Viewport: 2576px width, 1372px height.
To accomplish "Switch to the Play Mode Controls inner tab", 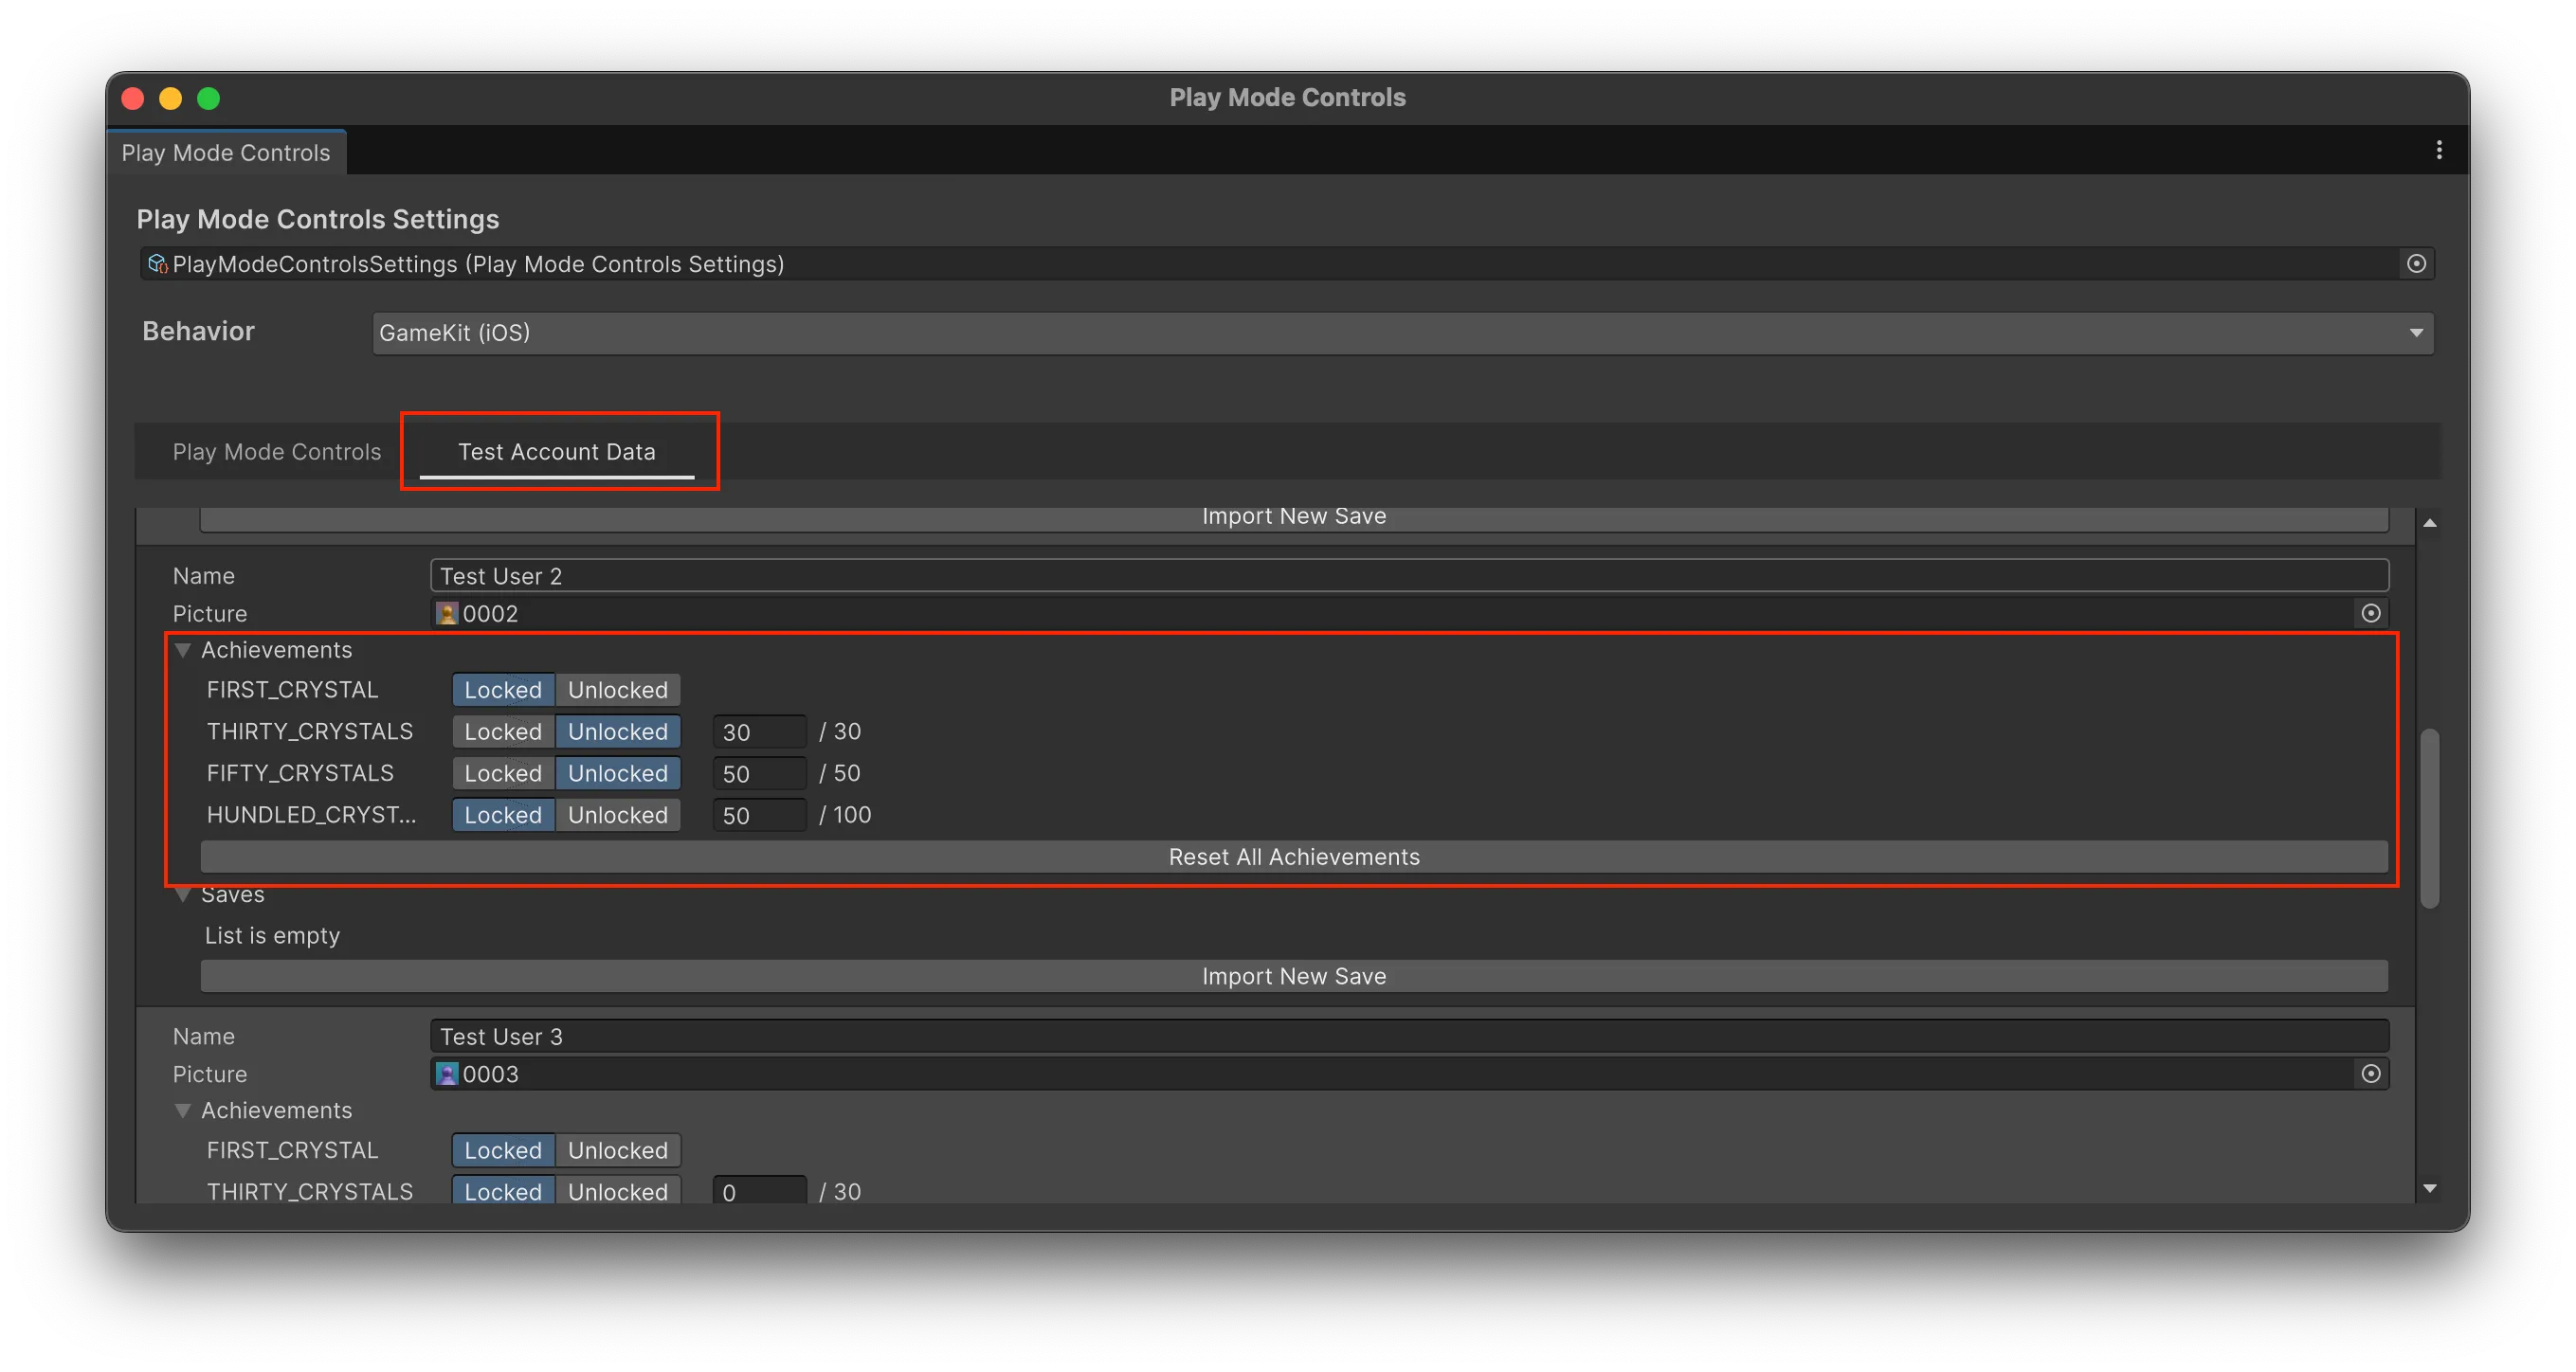I will (x=276, y=452).
